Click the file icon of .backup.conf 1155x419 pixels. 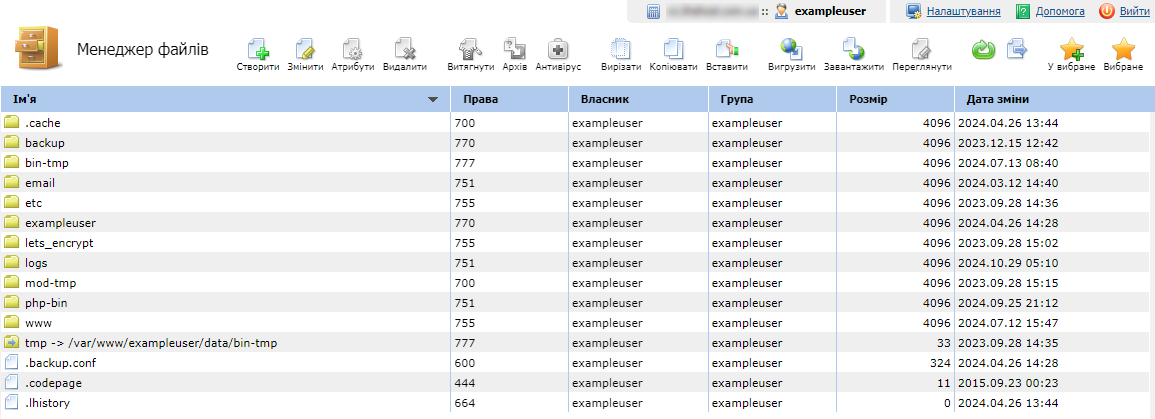11,362
